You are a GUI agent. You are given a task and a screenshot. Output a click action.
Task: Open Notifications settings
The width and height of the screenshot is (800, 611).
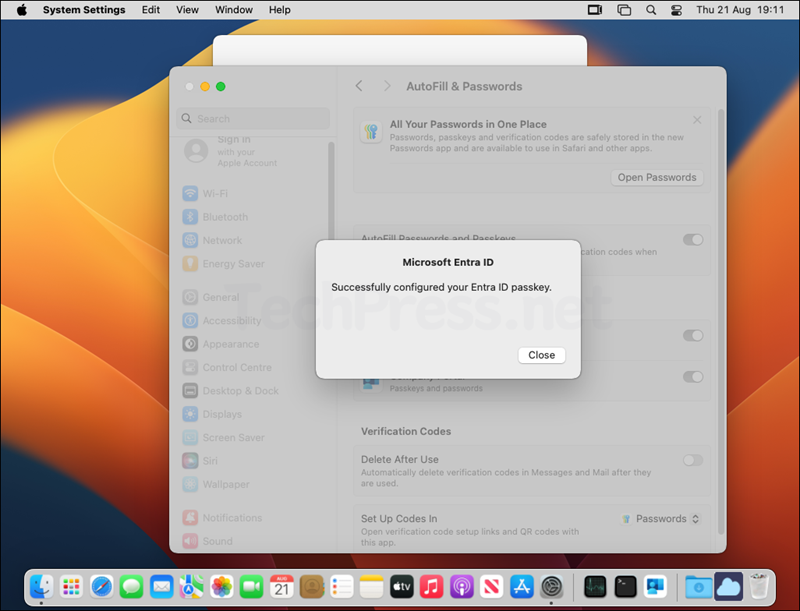coord(222,518)
